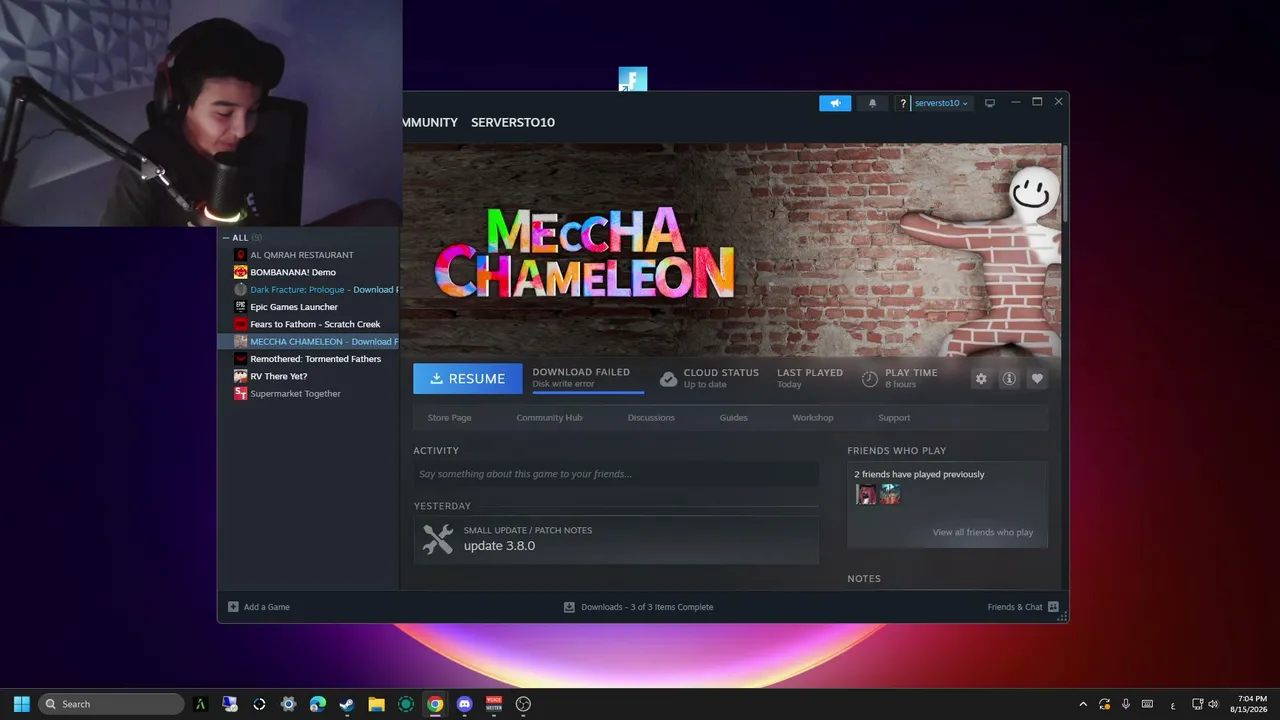Click the blue RESUME button
This screenshot has width=1280, height=720.
coord(467,379)
